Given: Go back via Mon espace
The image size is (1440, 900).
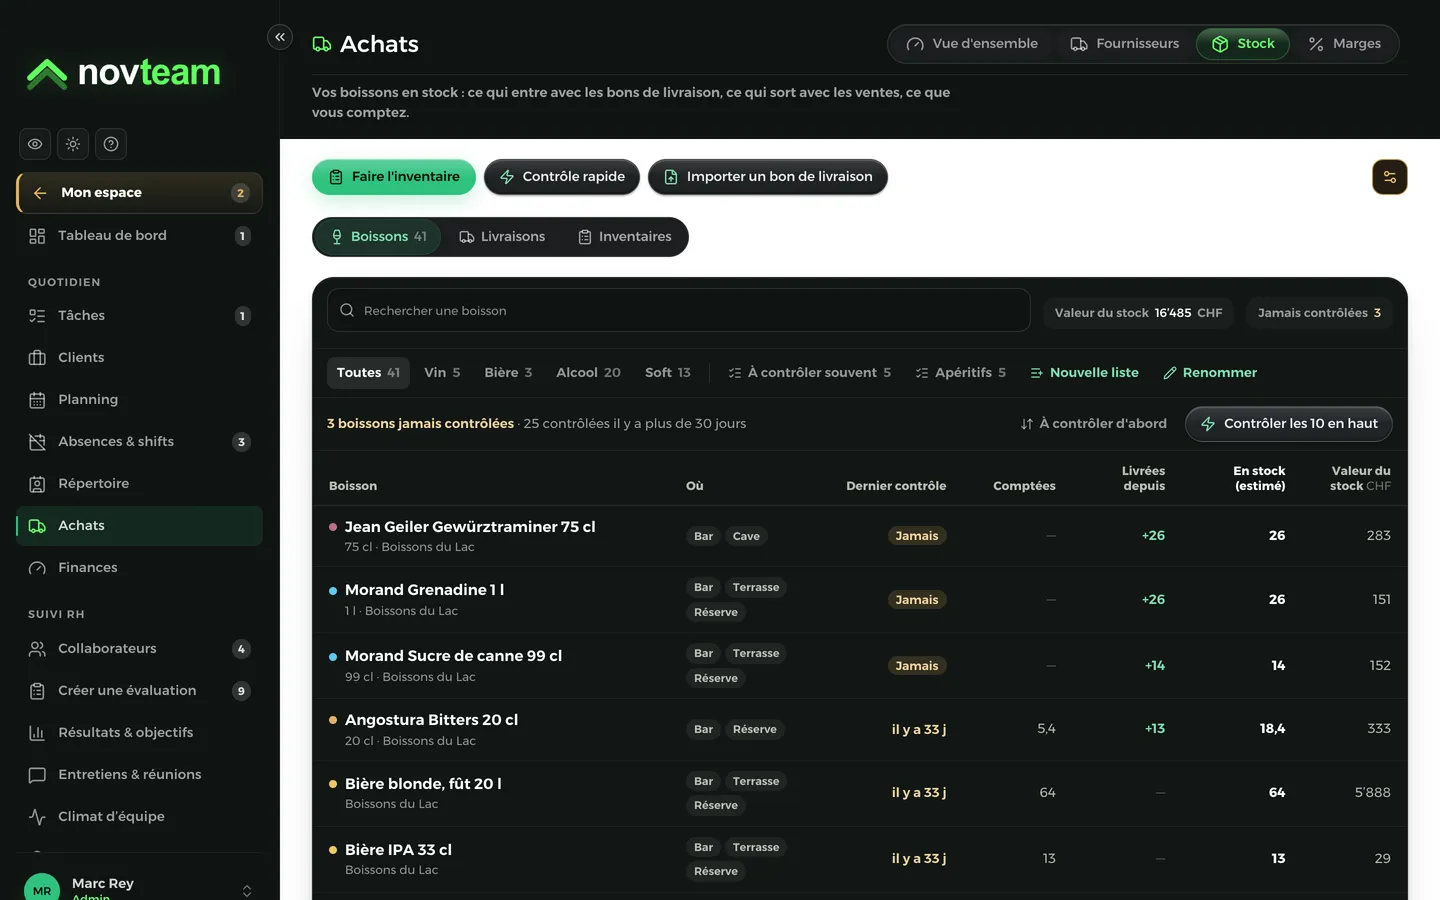Looking at the screenshot, I should (x=139, y=193).
